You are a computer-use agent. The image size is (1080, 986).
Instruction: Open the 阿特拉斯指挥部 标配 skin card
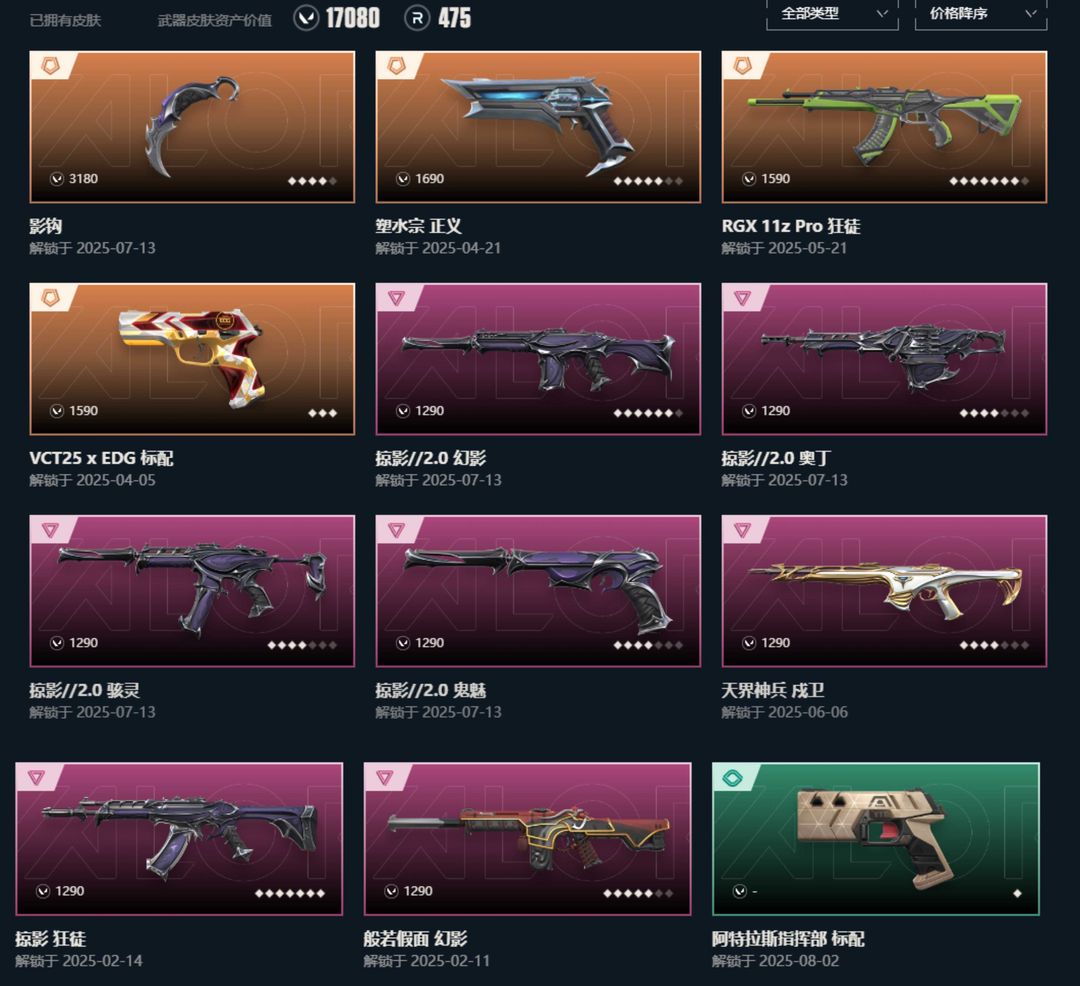pos(875,839)
